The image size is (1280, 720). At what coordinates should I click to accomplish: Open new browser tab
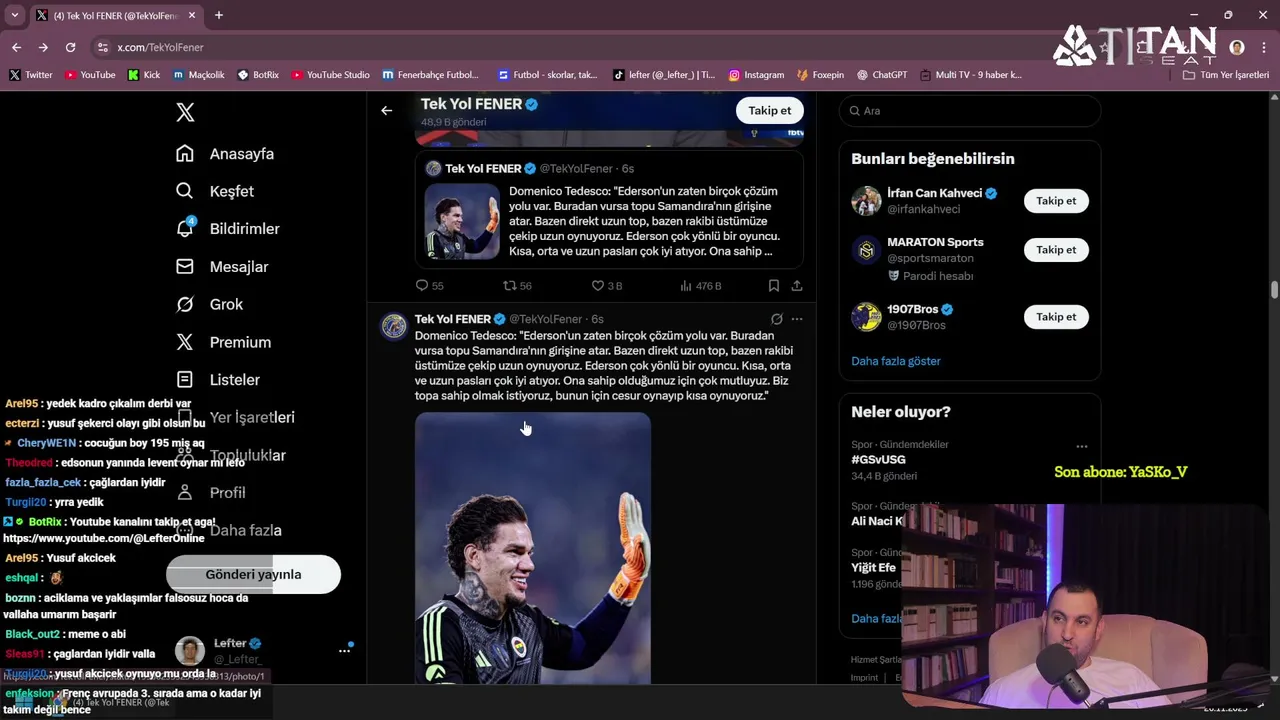[x=219, y=15]
